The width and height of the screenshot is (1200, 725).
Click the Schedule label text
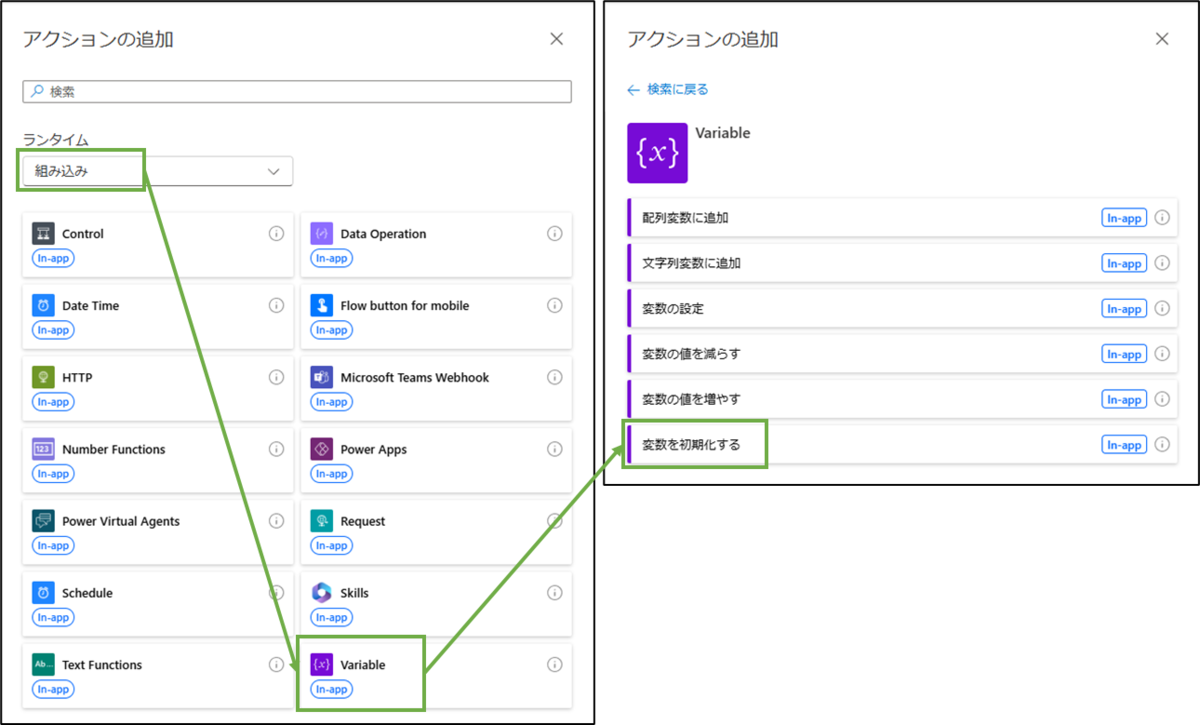tap(87, 593)
